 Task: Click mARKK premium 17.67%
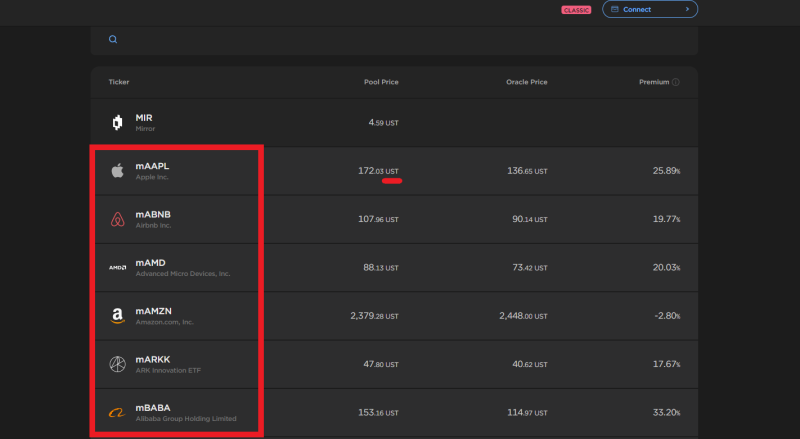(666, 364)
